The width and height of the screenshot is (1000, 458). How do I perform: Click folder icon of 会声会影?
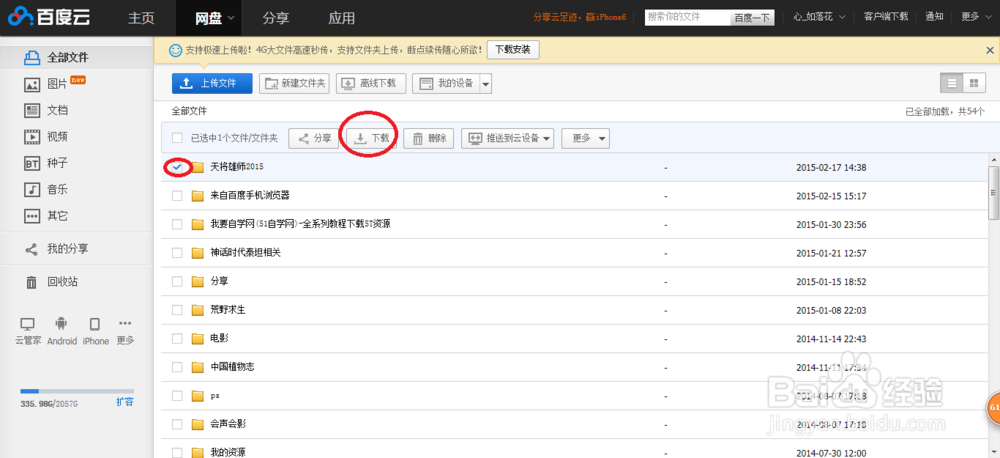point(198,424)
